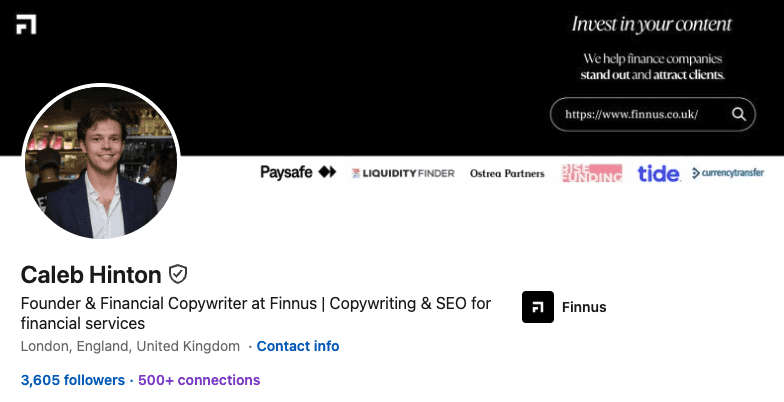
Task: Click the Ostrea Partners logo
Action: [x=507, y=173]
